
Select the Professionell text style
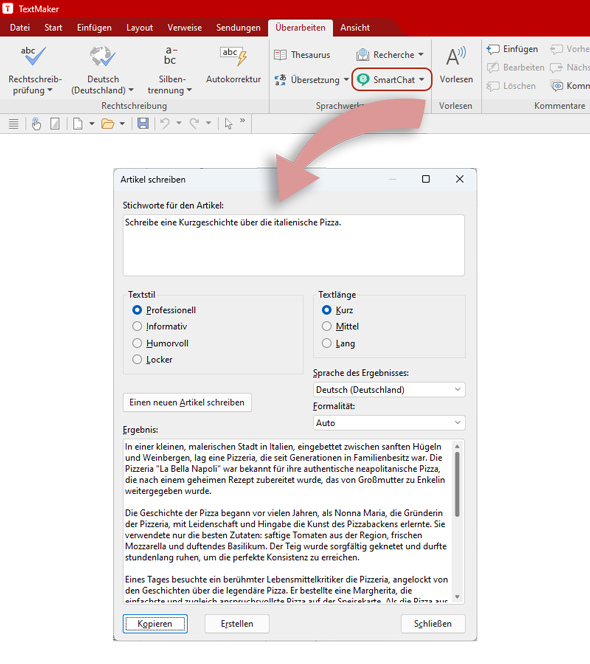tap(164, 310)
